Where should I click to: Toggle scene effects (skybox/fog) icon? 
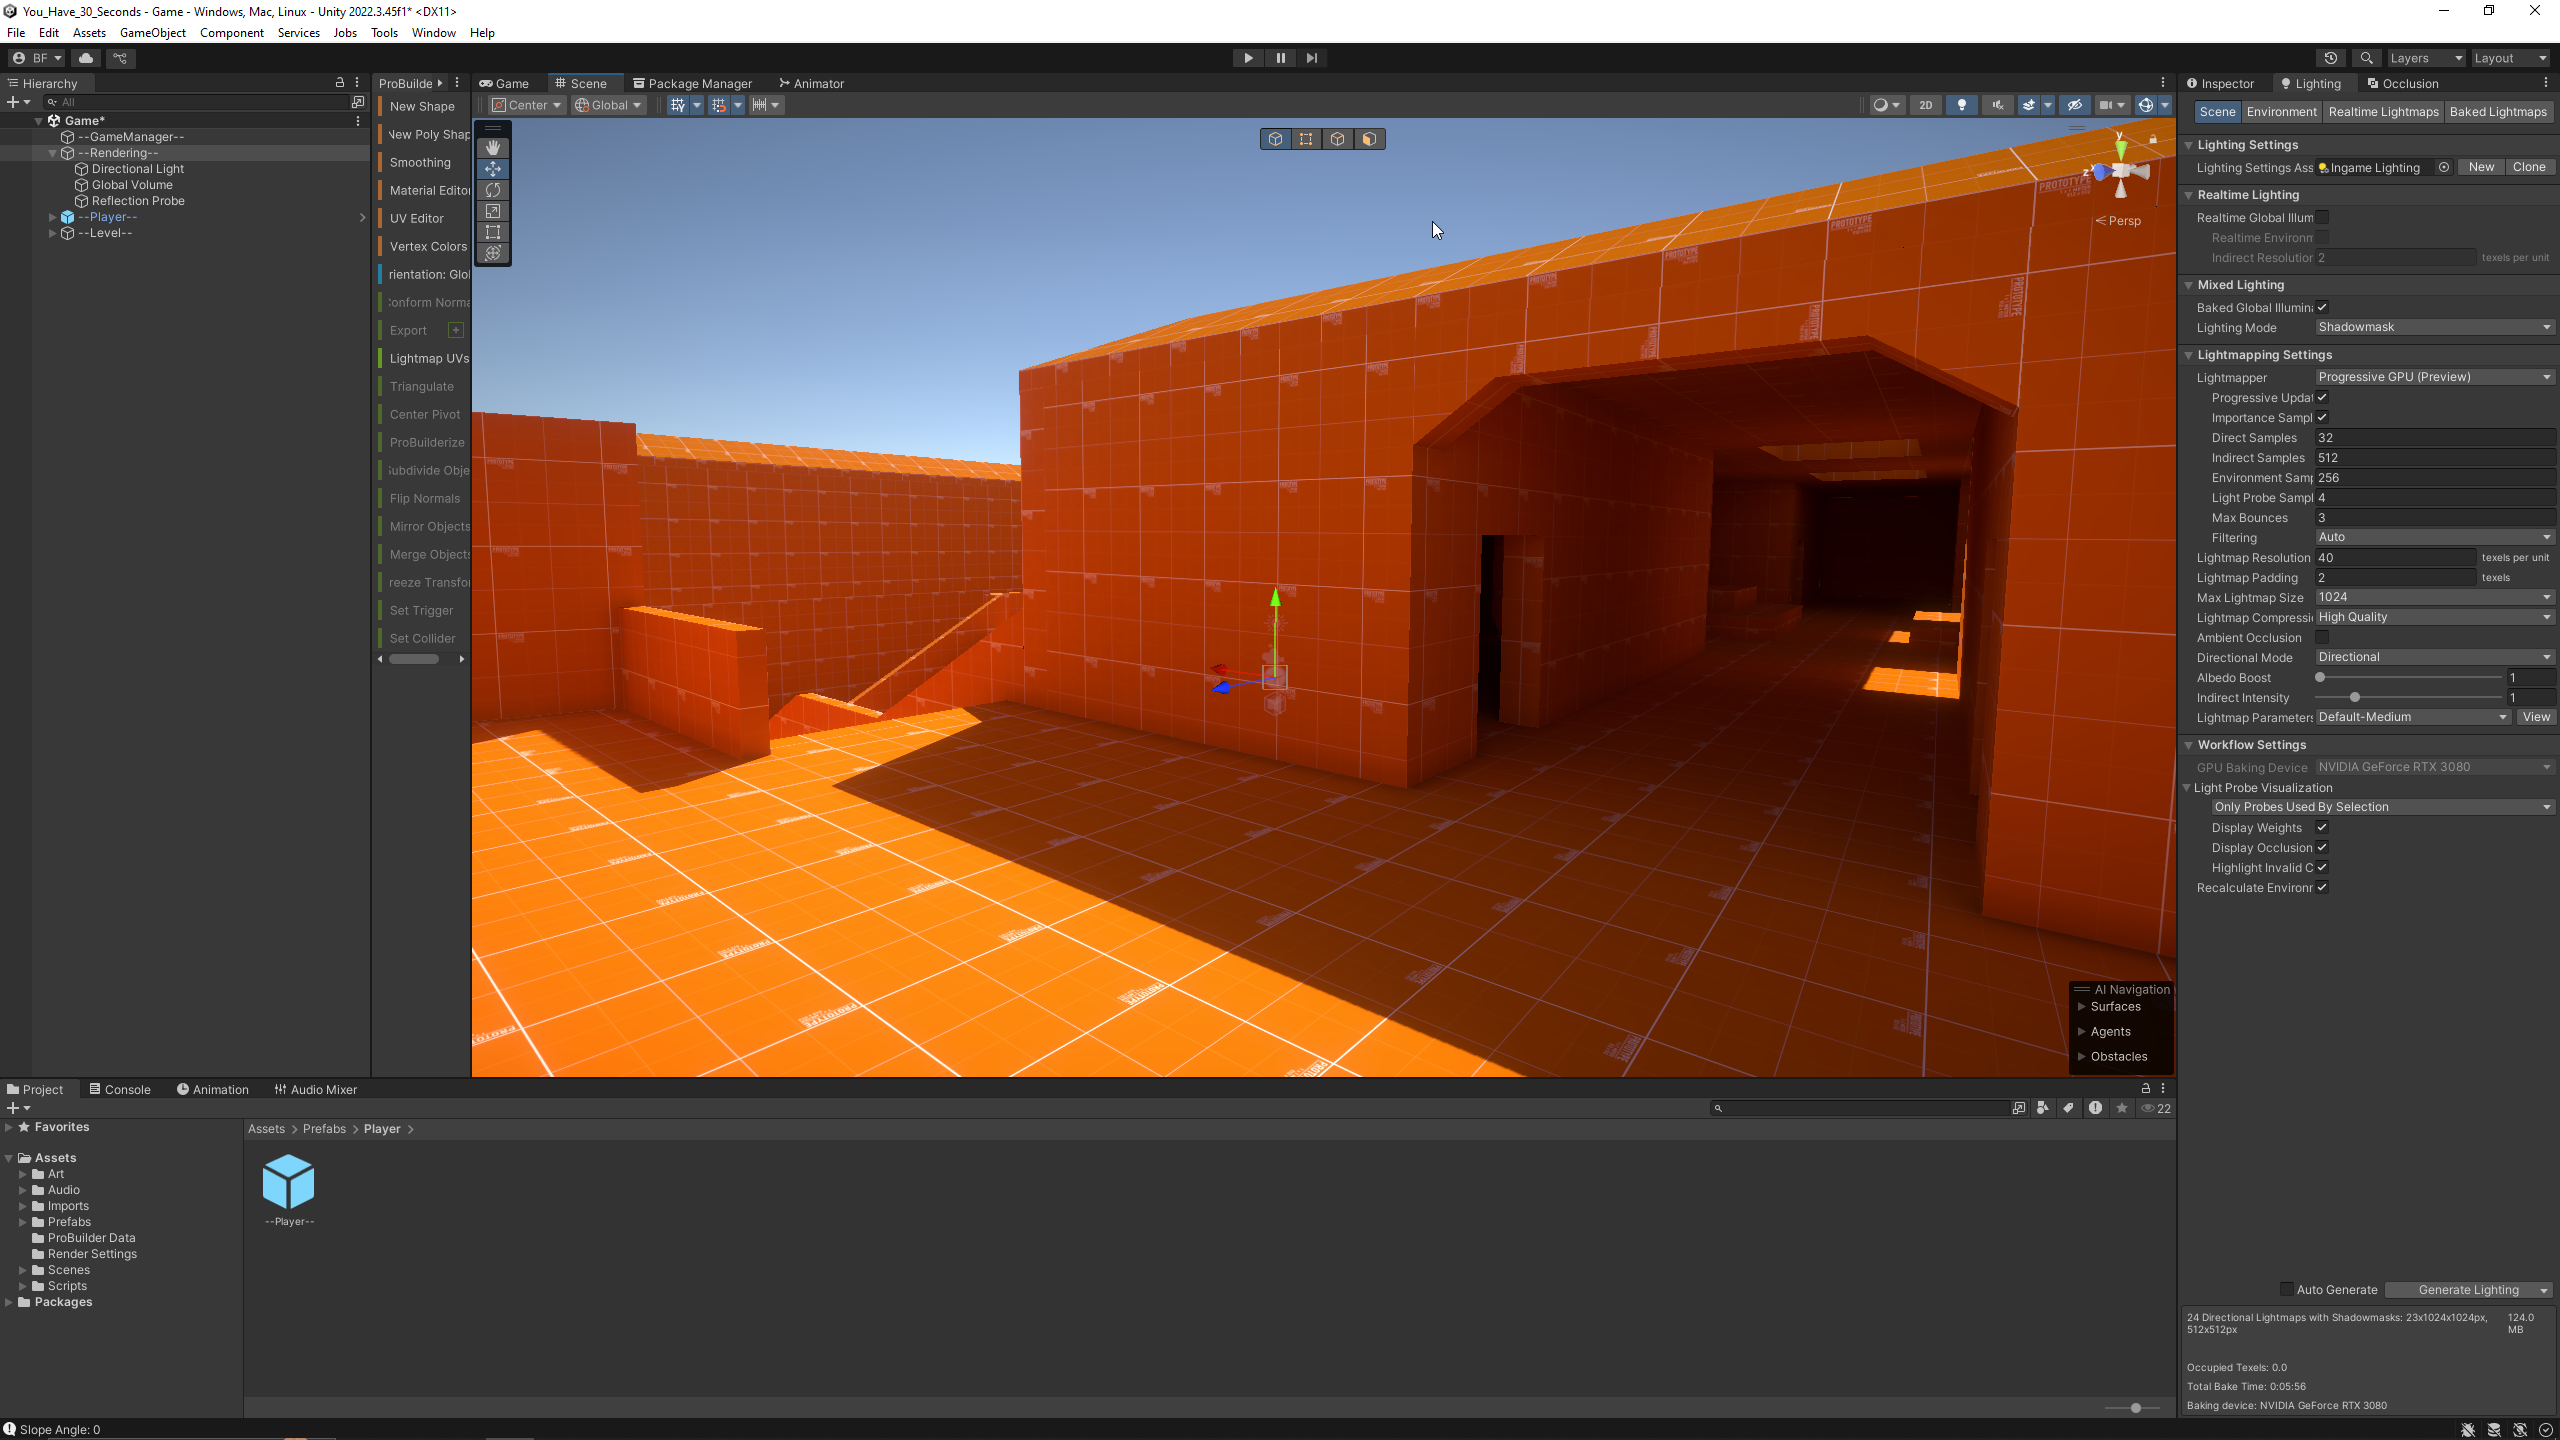click(x=2029, y=105)
